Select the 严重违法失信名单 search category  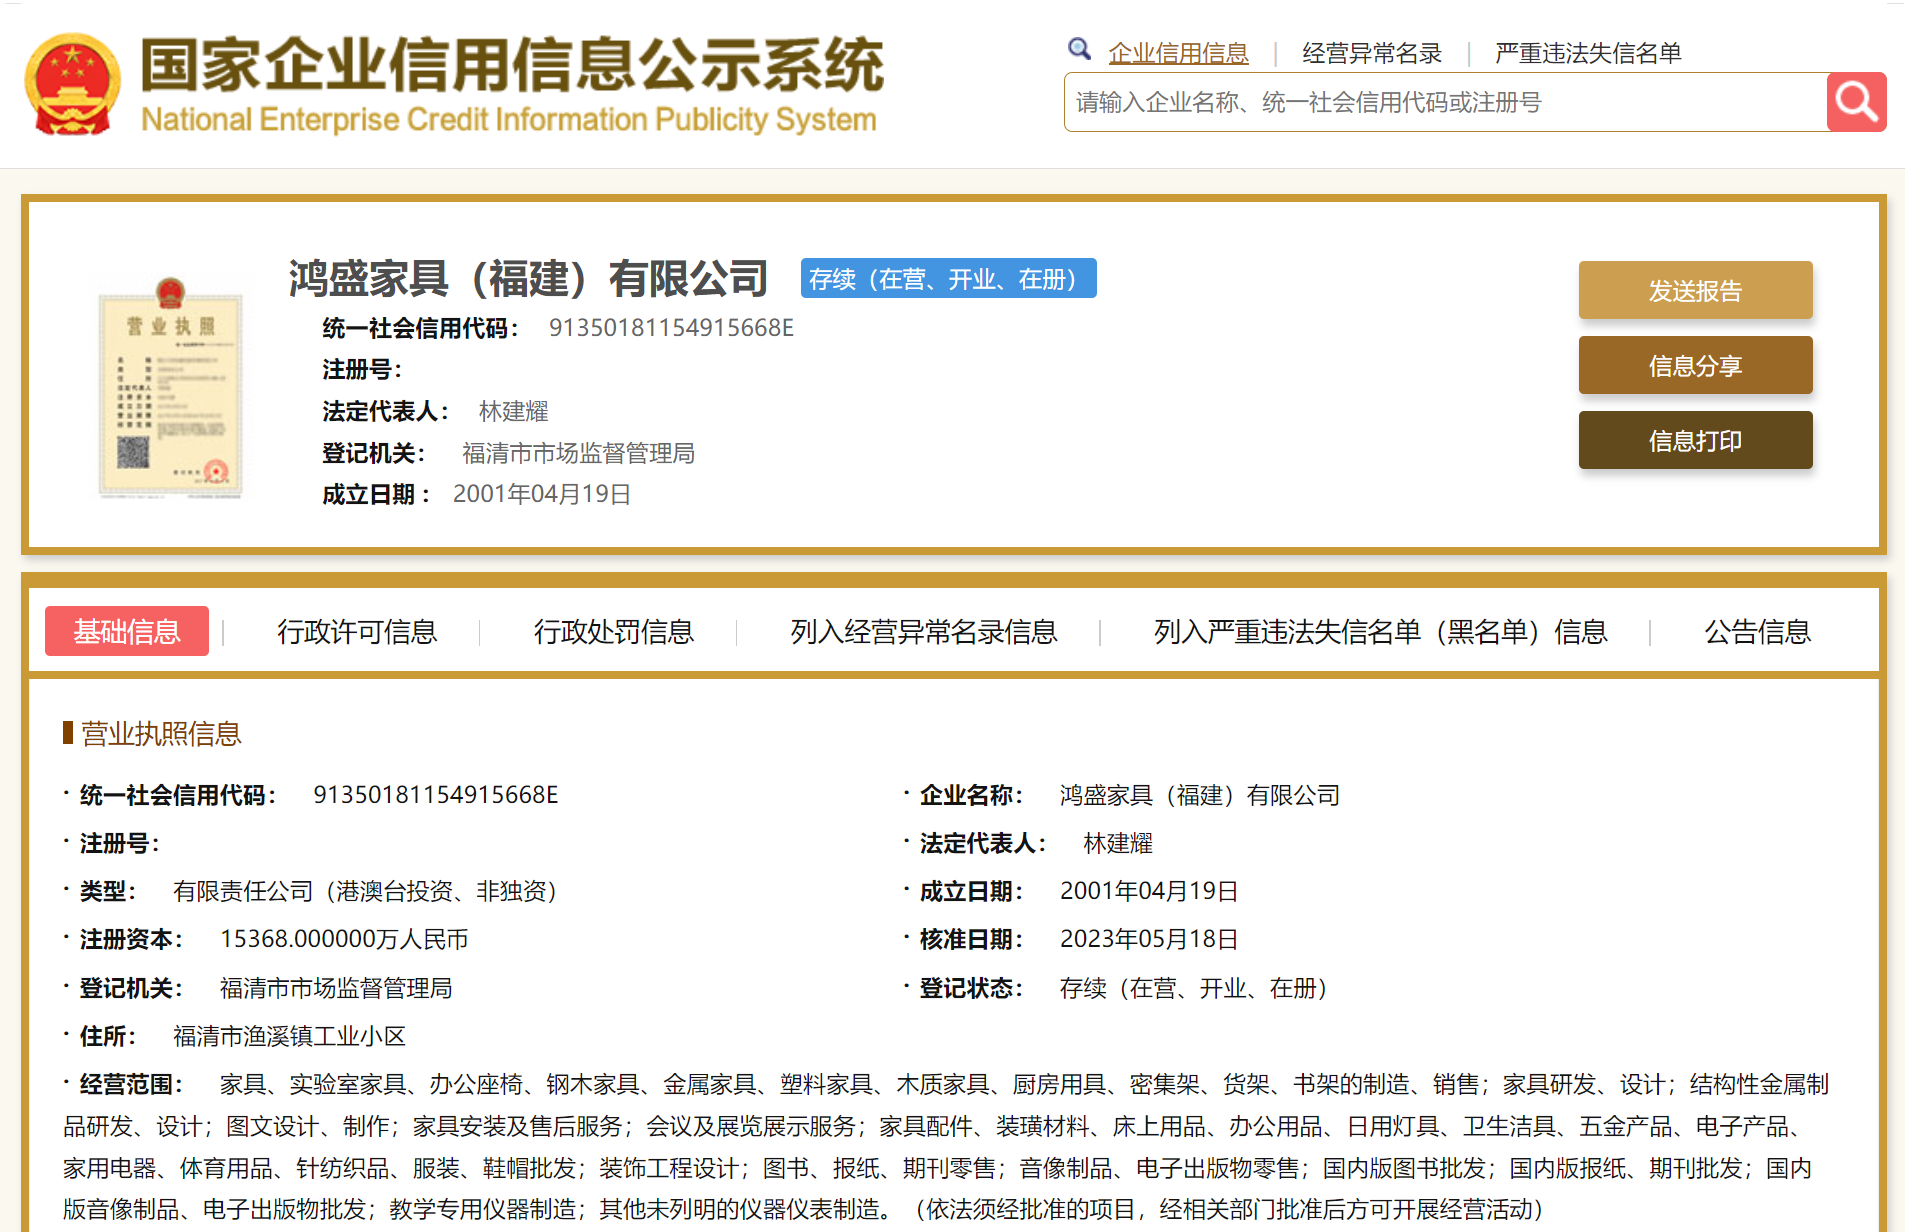(x=1588, y=53)
